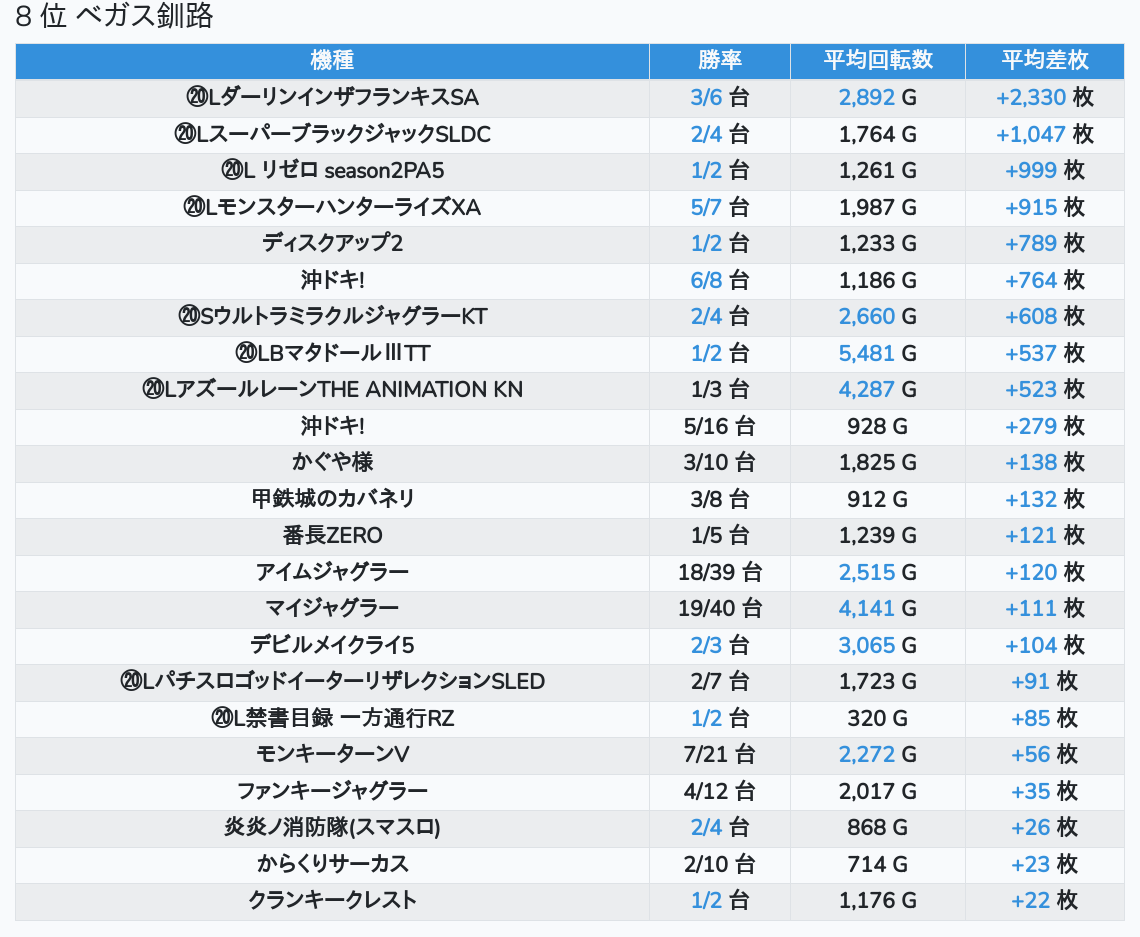
Task: Select machine name 甲鉄城のカバネリ
Action: tap(332, 499)
